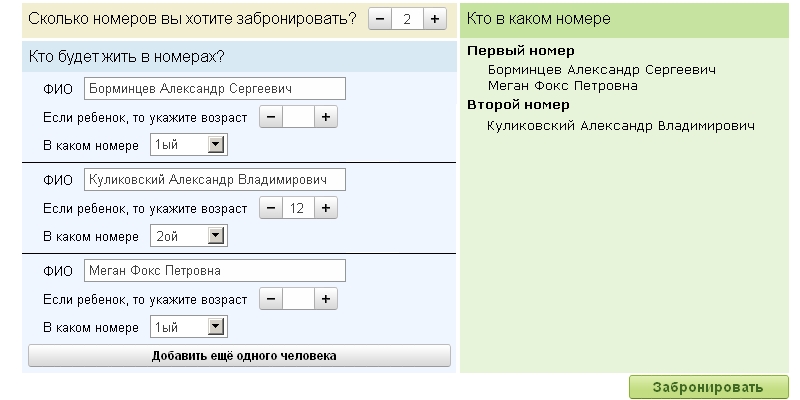The image size is (800, 400).
Task: Click minus on Меган Фокс age
Action: [x=271, y=299]
